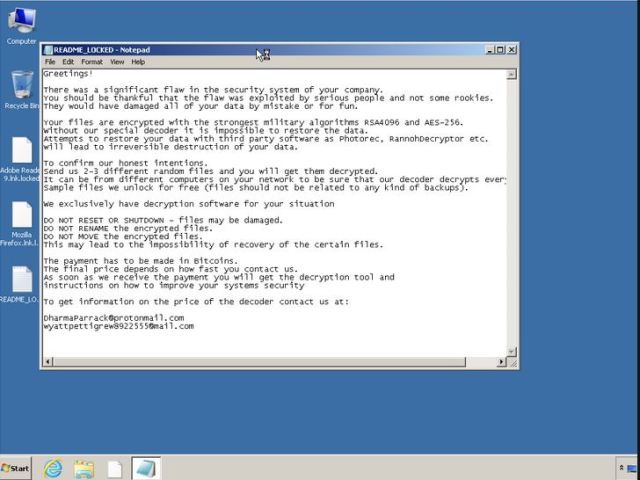Activate the Notepad taskbar button
The width and height of the screenshot is (640, 480).
[146, 468]
